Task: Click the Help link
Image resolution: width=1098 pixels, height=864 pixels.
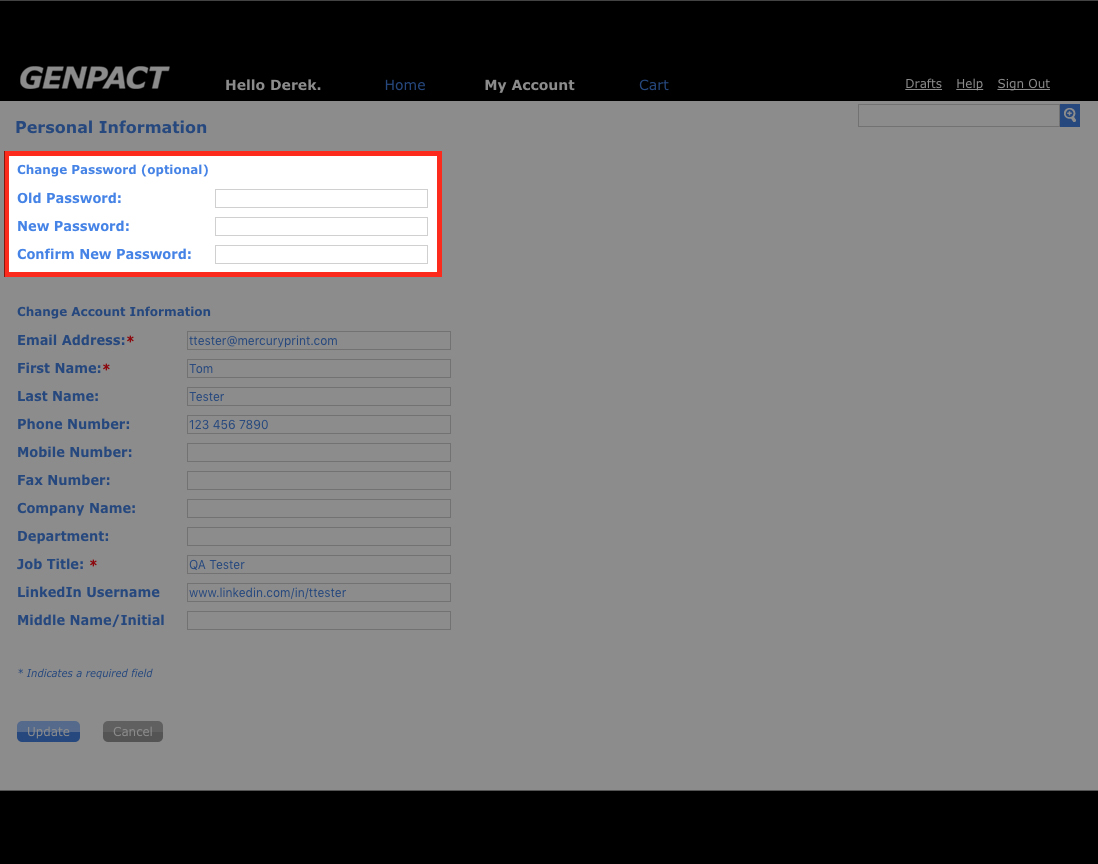Action: point(969,84)
